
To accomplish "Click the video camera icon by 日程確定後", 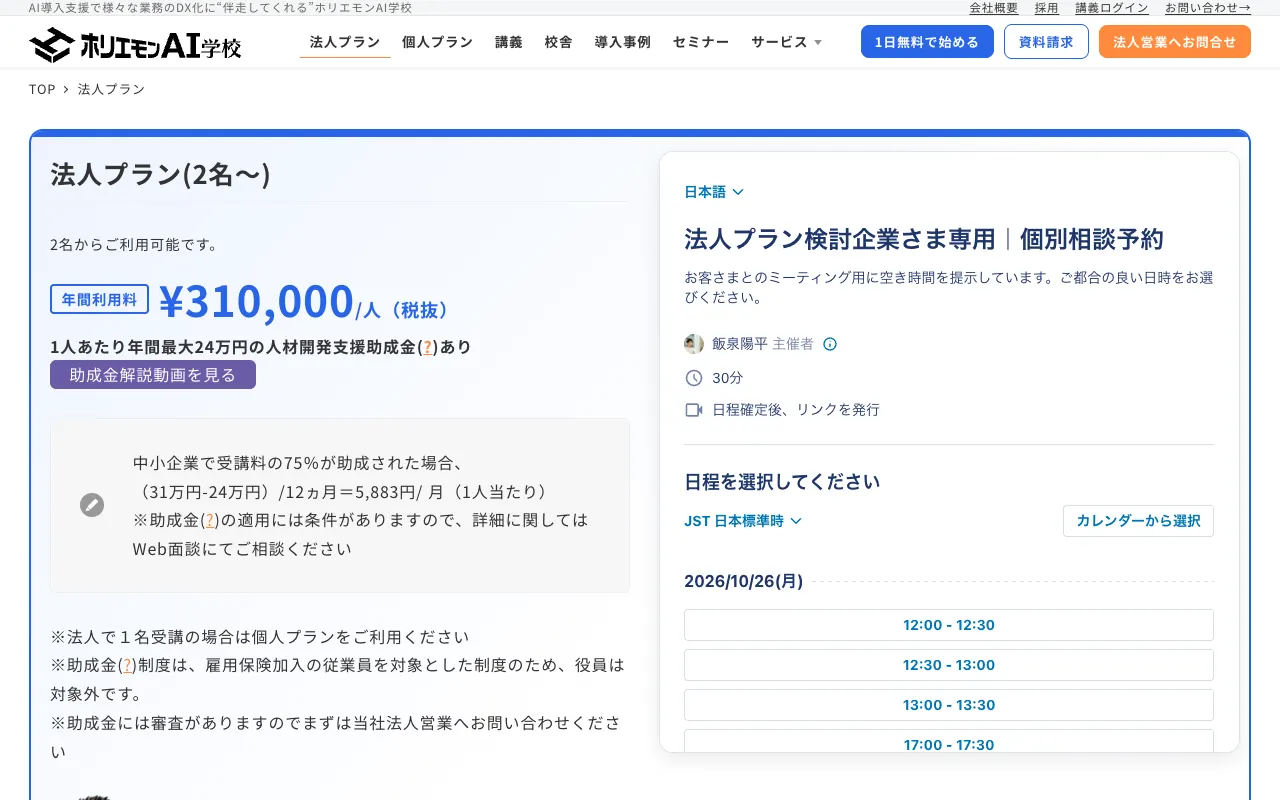I will coord(694,410).
